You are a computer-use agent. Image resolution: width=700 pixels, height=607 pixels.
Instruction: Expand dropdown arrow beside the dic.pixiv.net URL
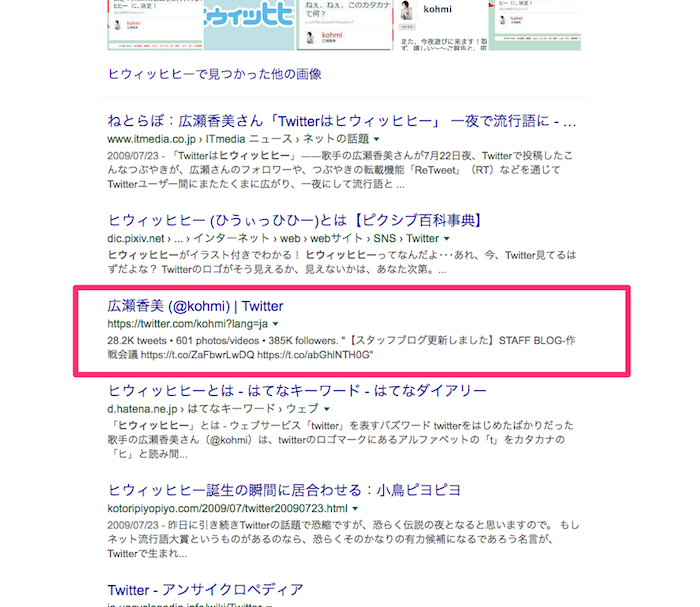pyautogui.click(x=446, y=238)
